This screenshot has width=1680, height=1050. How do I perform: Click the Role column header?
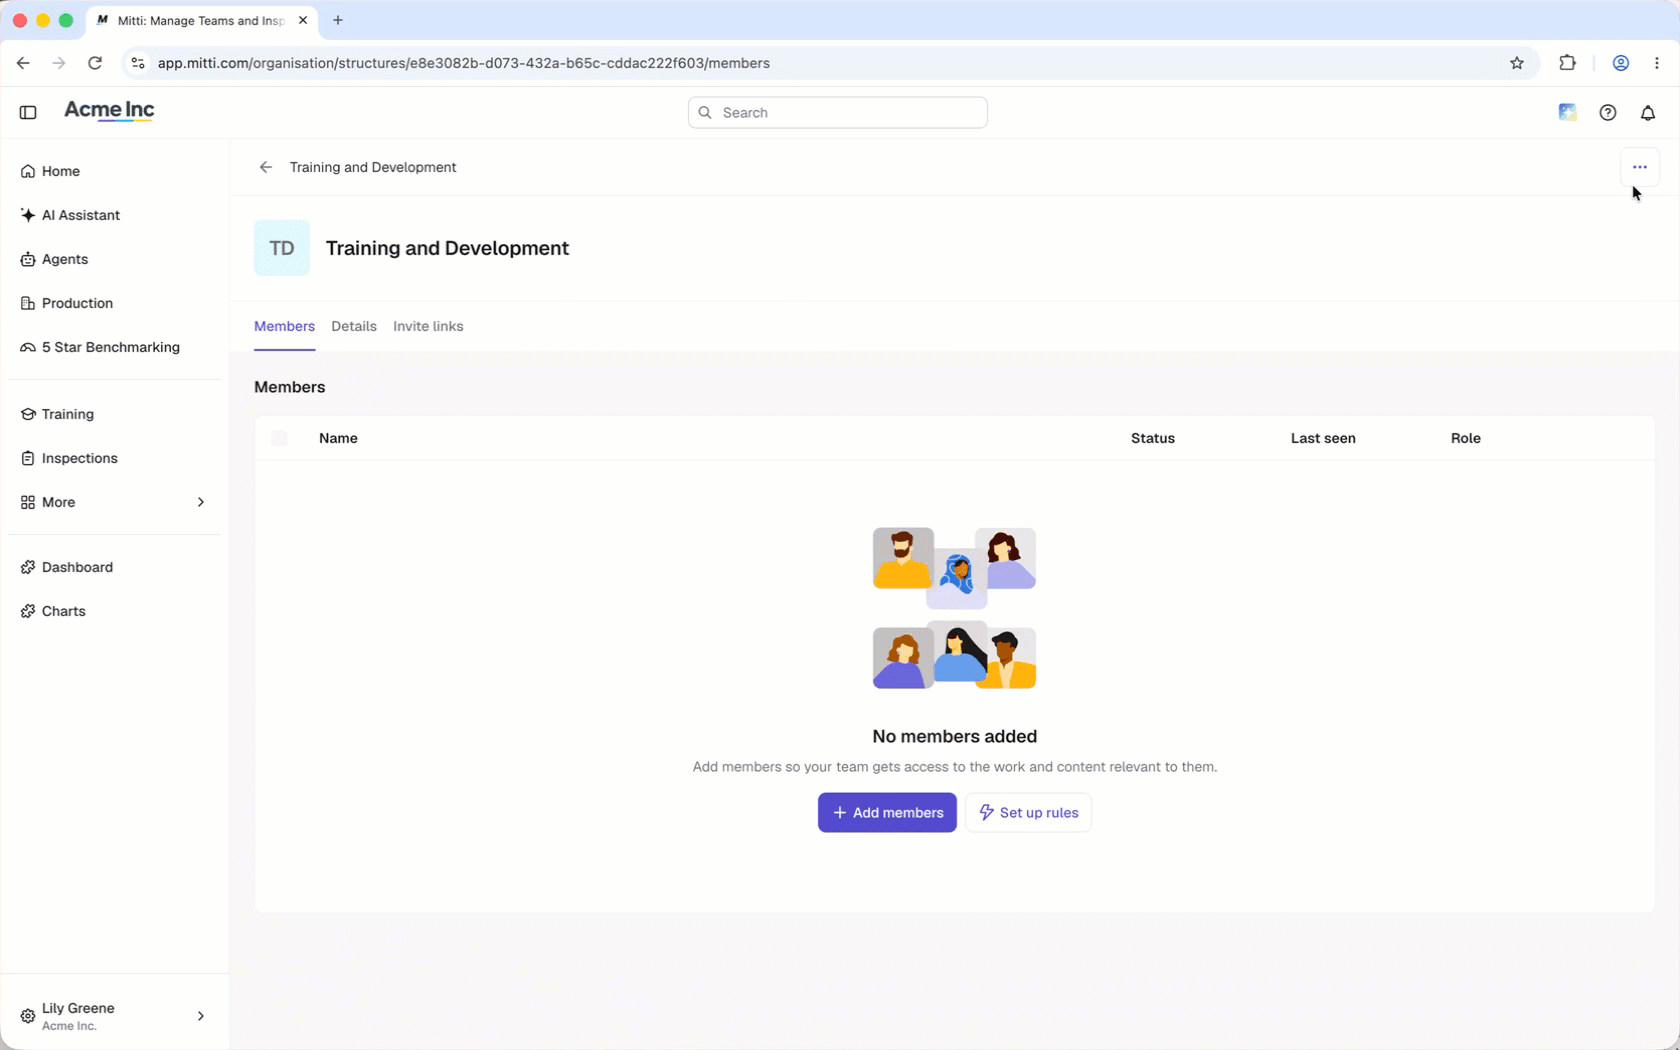click(x=1466, y=438)
